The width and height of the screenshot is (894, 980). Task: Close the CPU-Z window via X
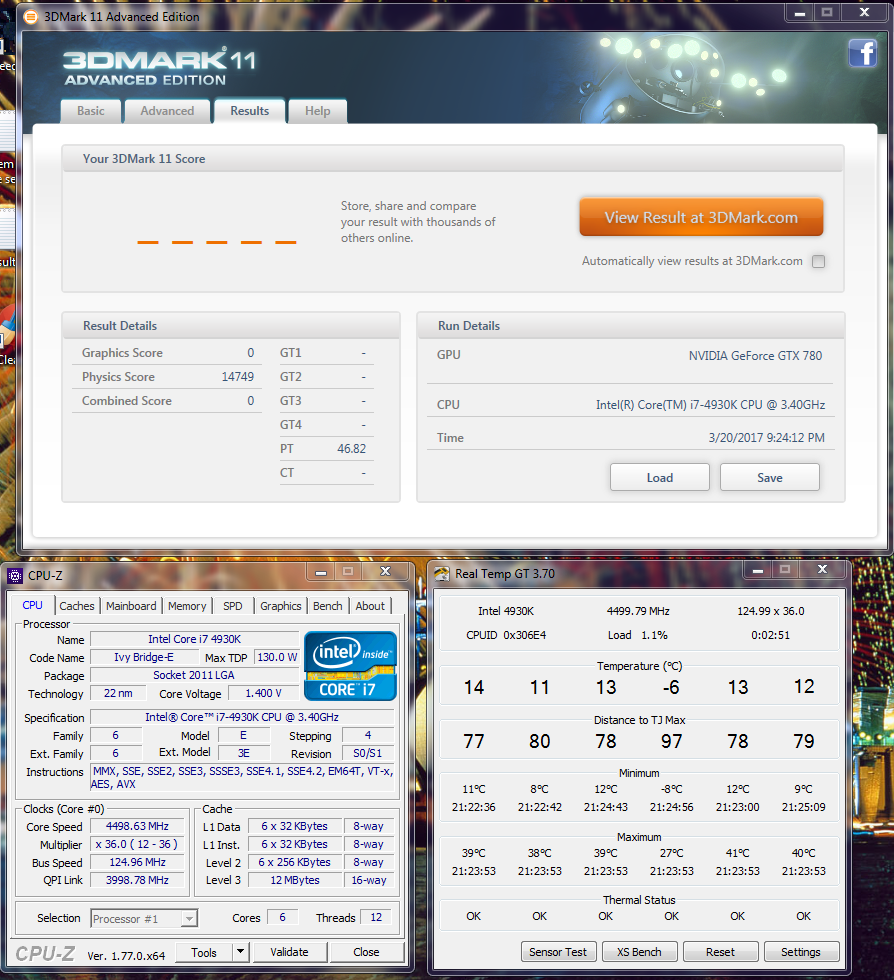point(386,572)
